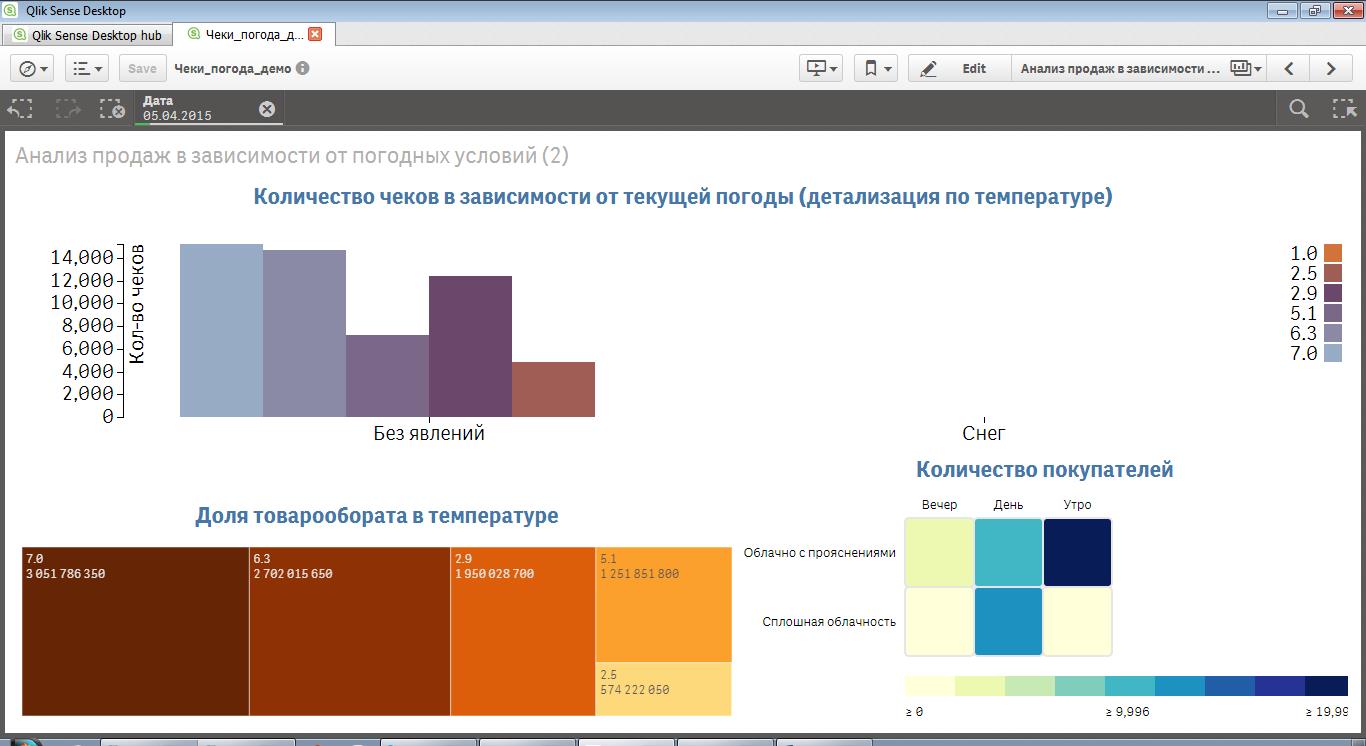Select legend swatch for temperature 7.0
This screenshot has width=1366, height=746.
click(x=1332, y=353)
